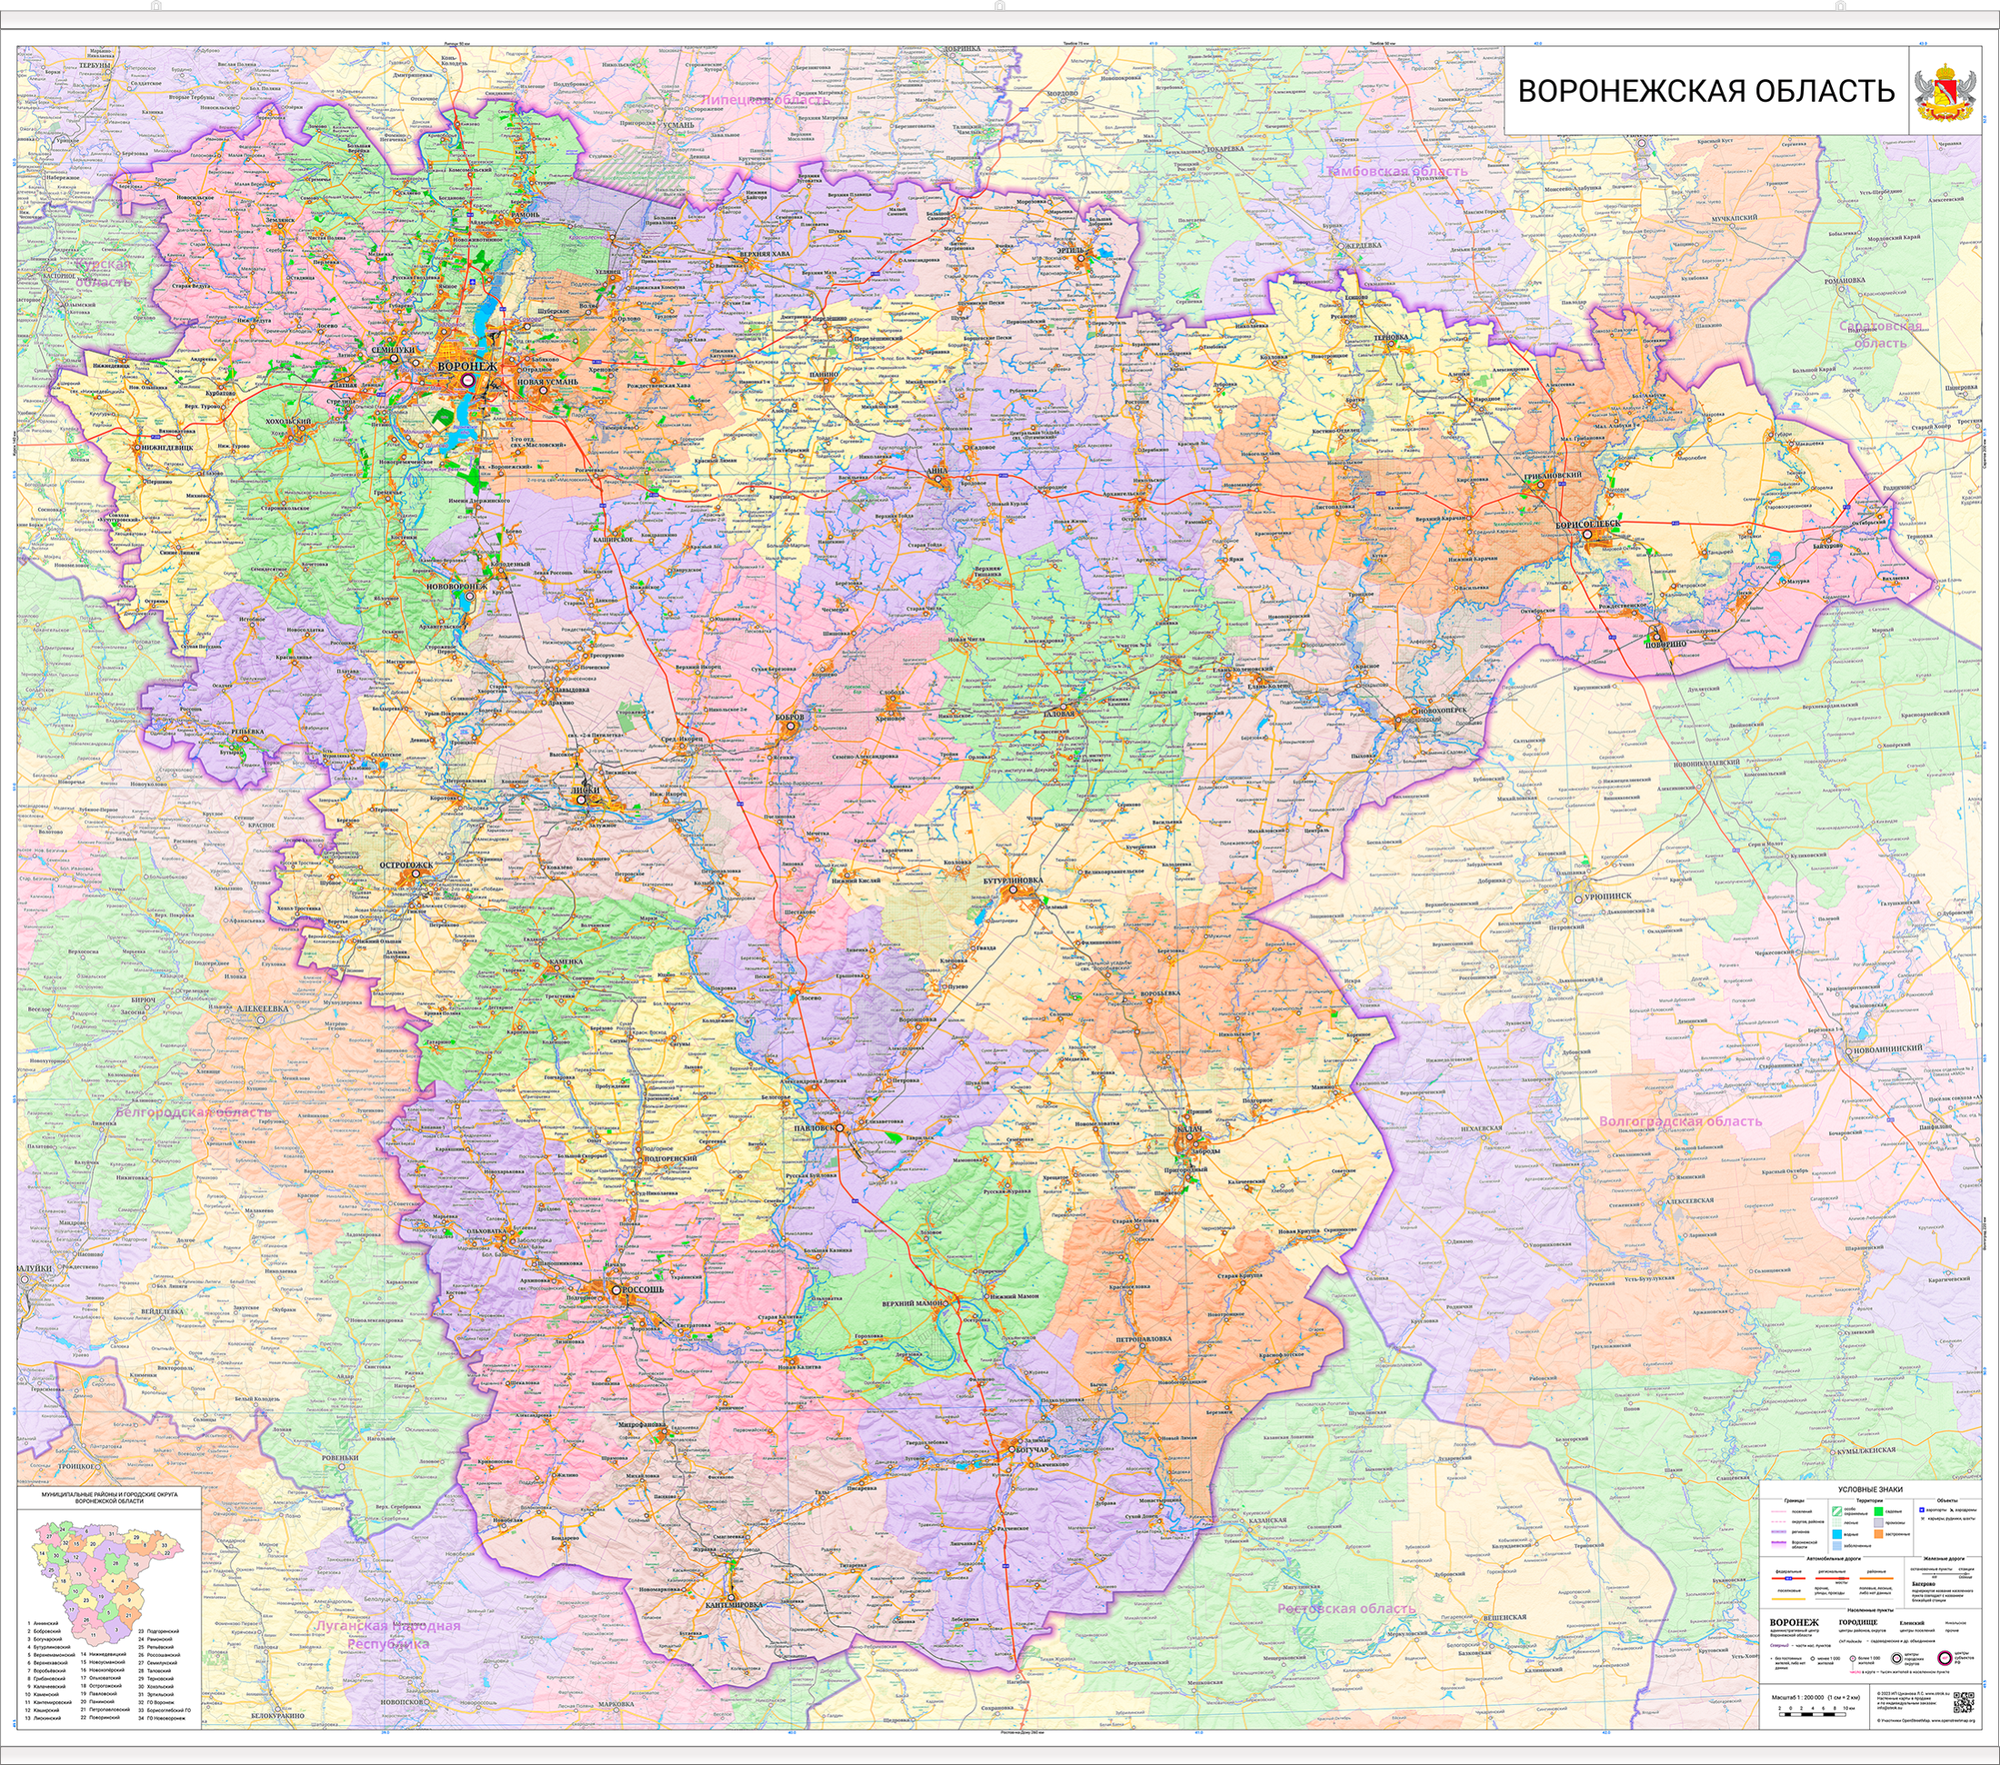2000x1765 pixels.
Task: Click the 'Курская область' region label
Action: point(103,272)
